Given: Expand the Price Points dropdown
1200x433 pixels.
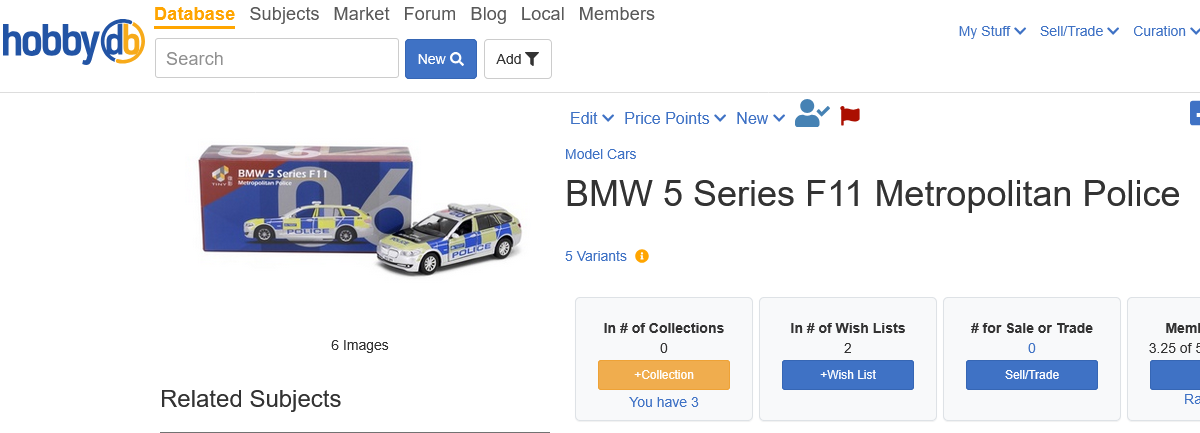Looking at the screenshot, I should (x=673, y=118).
